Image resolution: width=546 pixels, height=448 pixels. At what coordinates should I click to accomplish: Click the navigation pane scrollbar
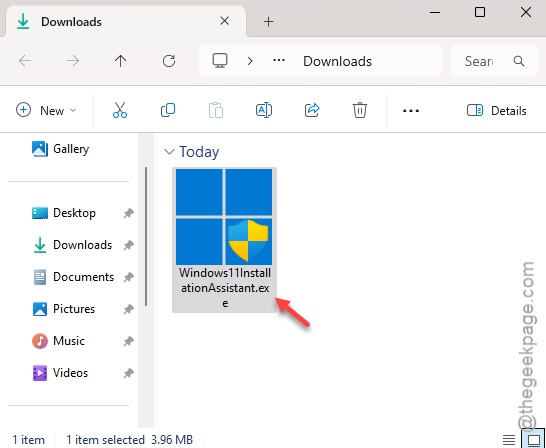[x=146, y=237]
